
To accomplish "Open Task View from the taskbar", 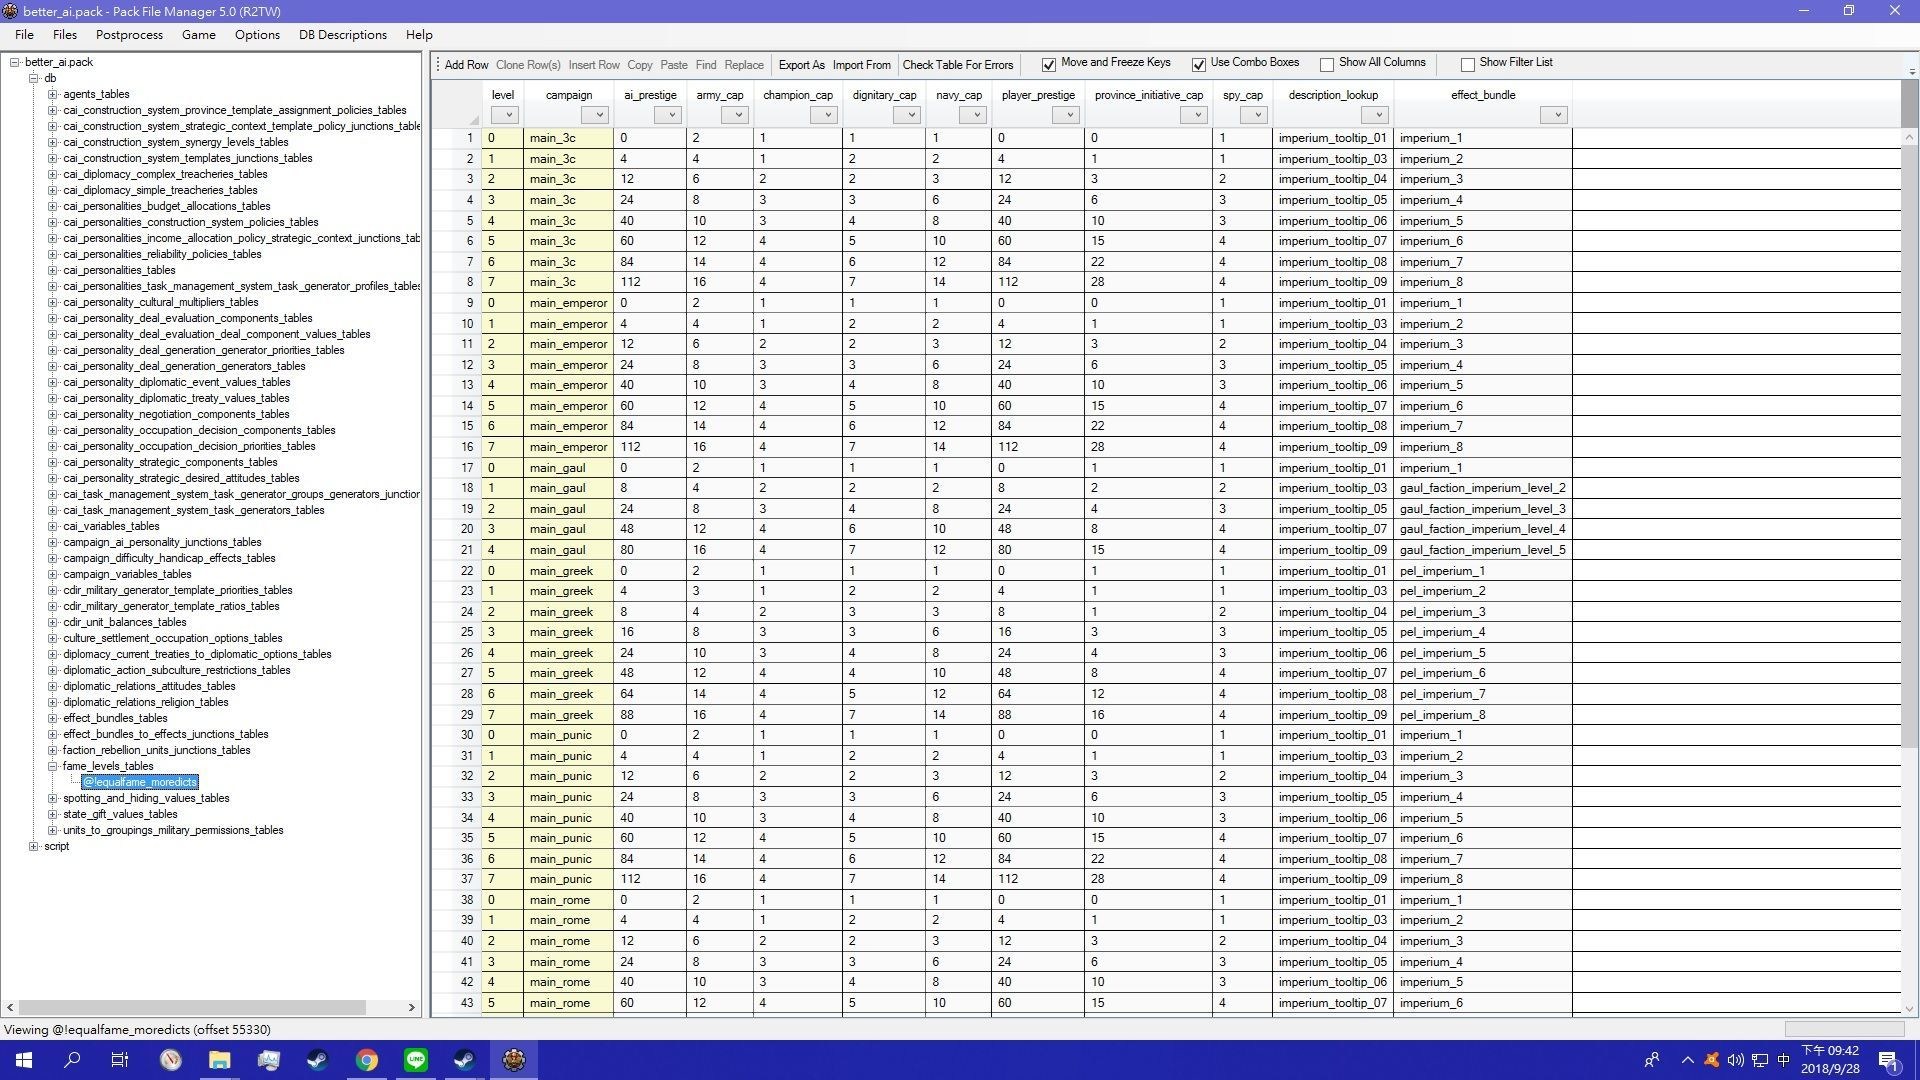I will (120, 1060).
